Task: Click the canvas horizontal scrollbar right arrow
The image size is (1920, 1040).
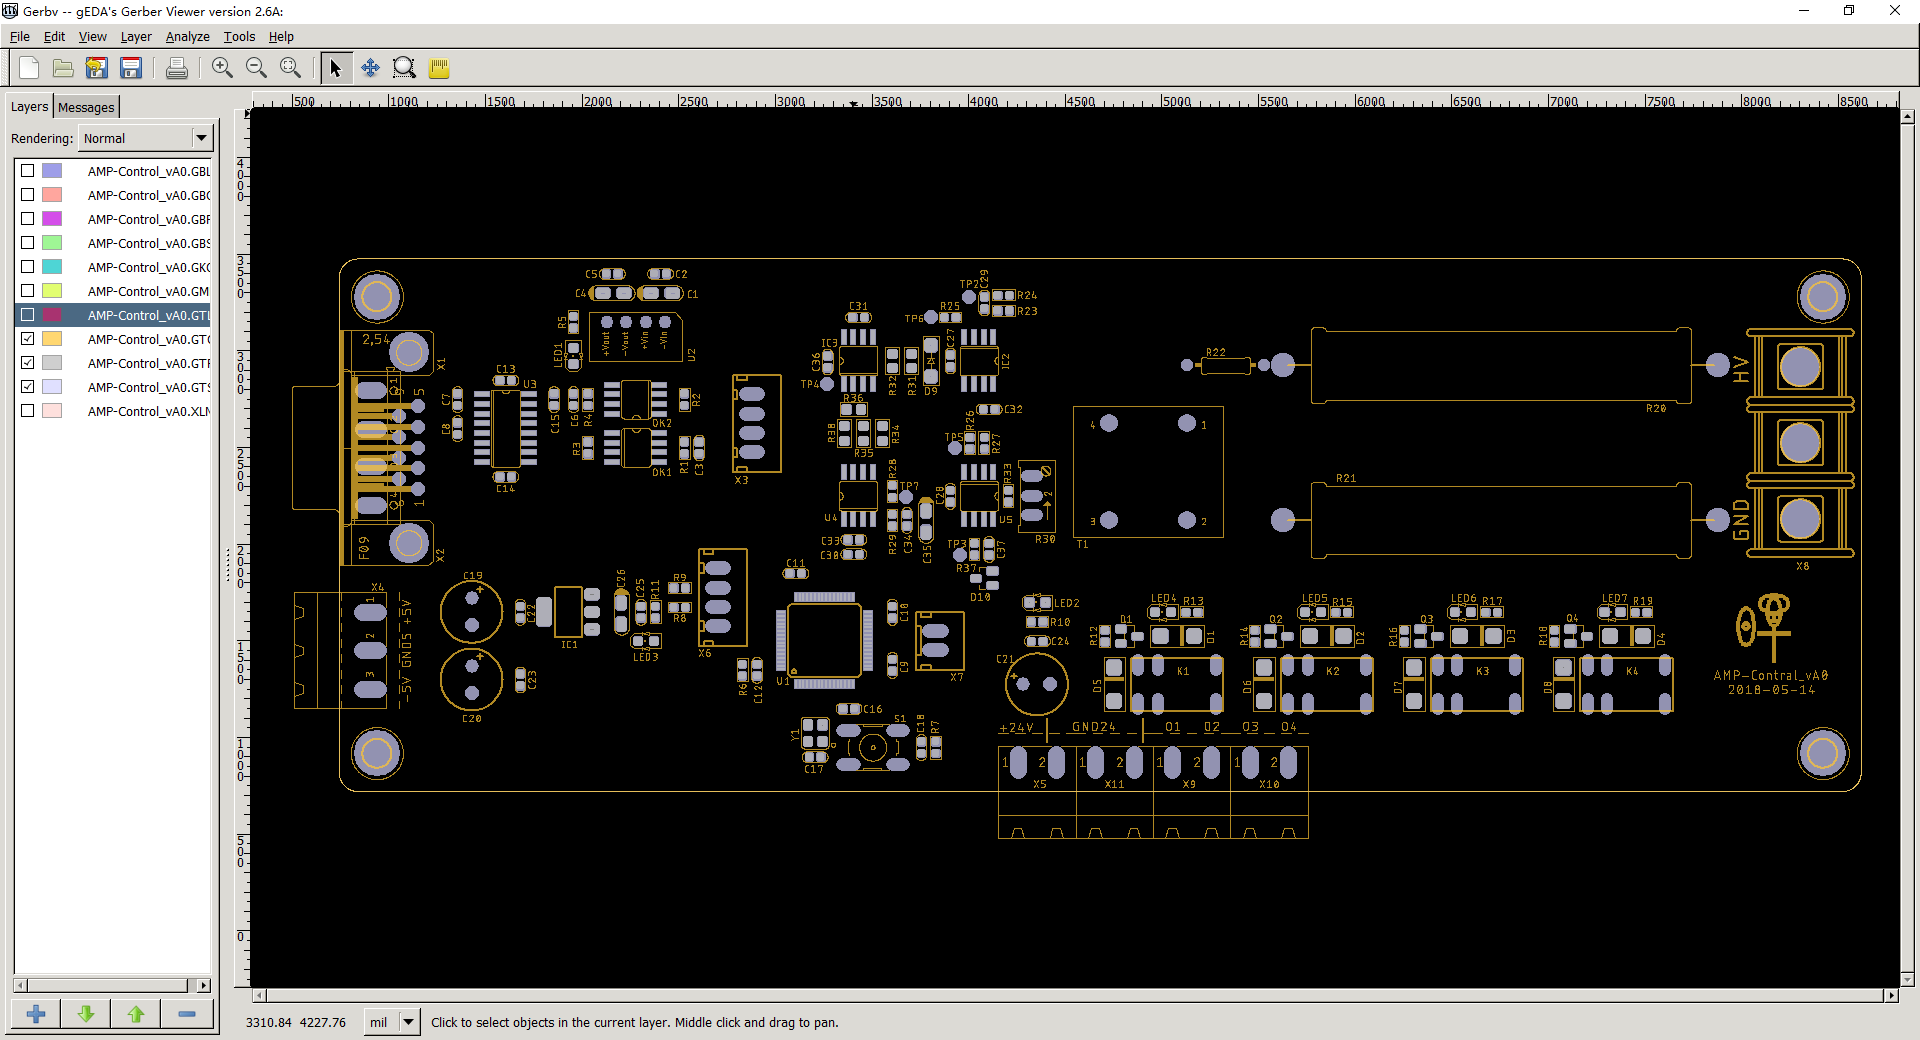Action: [x=1891, y=996]
